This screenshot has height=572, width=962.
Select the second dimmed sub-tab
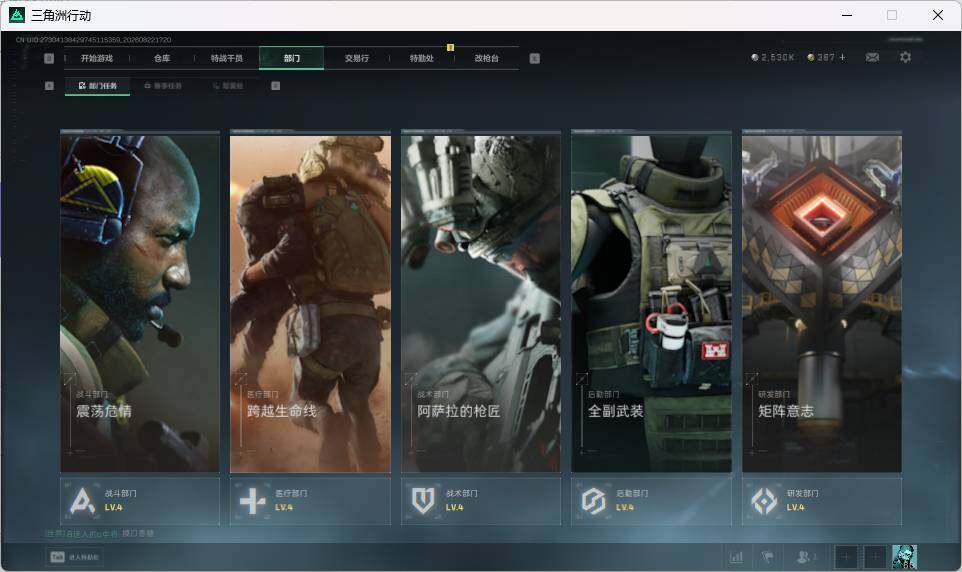coord(163,86)
